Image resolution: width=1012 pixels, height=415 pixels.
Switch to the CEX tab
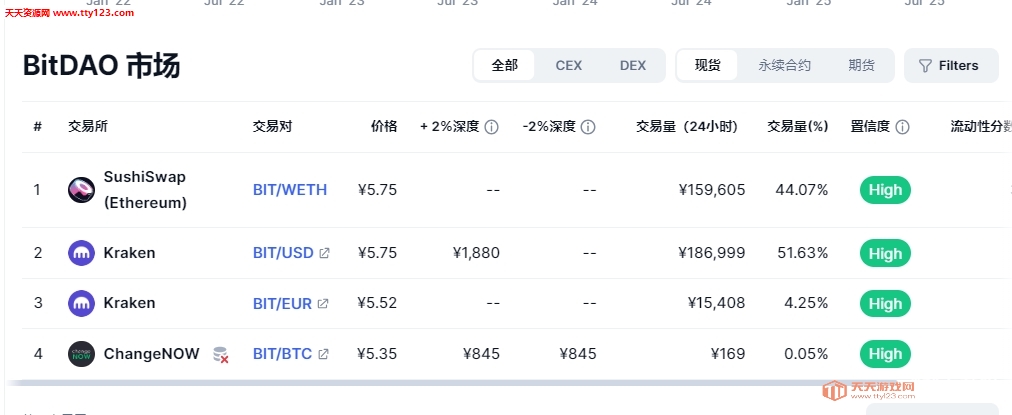(x=569, y=65)
